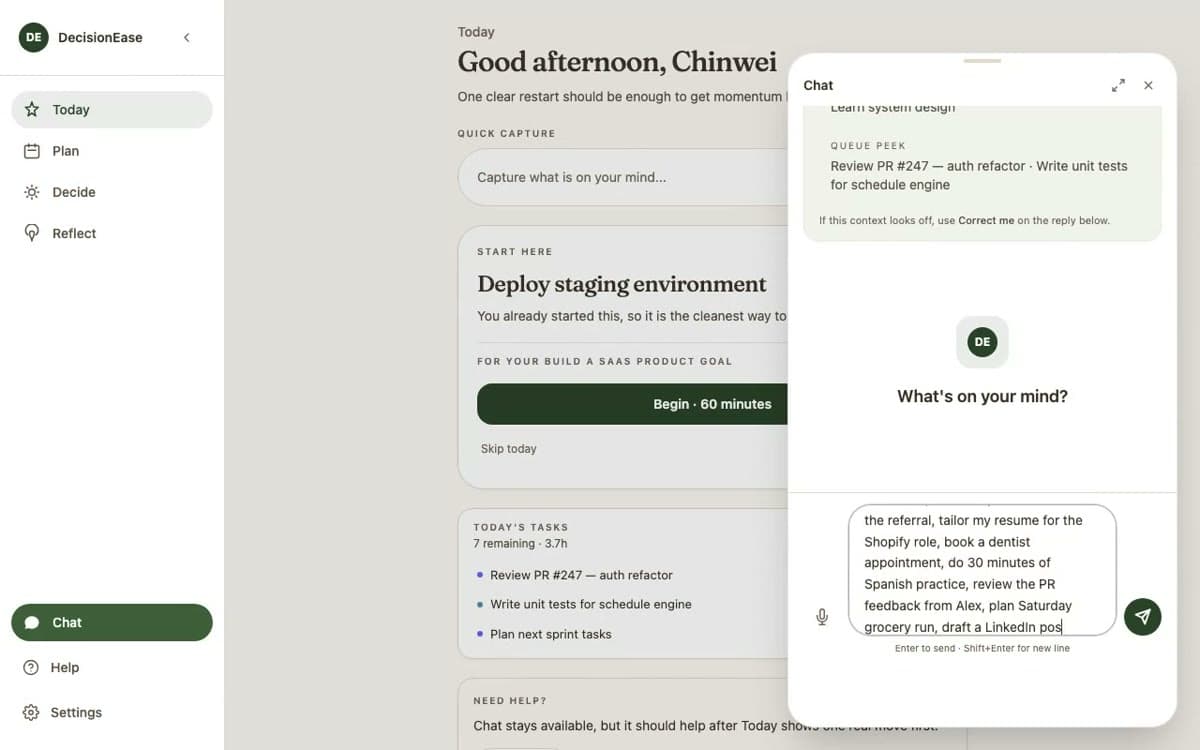Image resolution: width=1200 pixels, height=750 pixels.
Task: Select the Chat item in the sidebar
Action: pos(112,622)
